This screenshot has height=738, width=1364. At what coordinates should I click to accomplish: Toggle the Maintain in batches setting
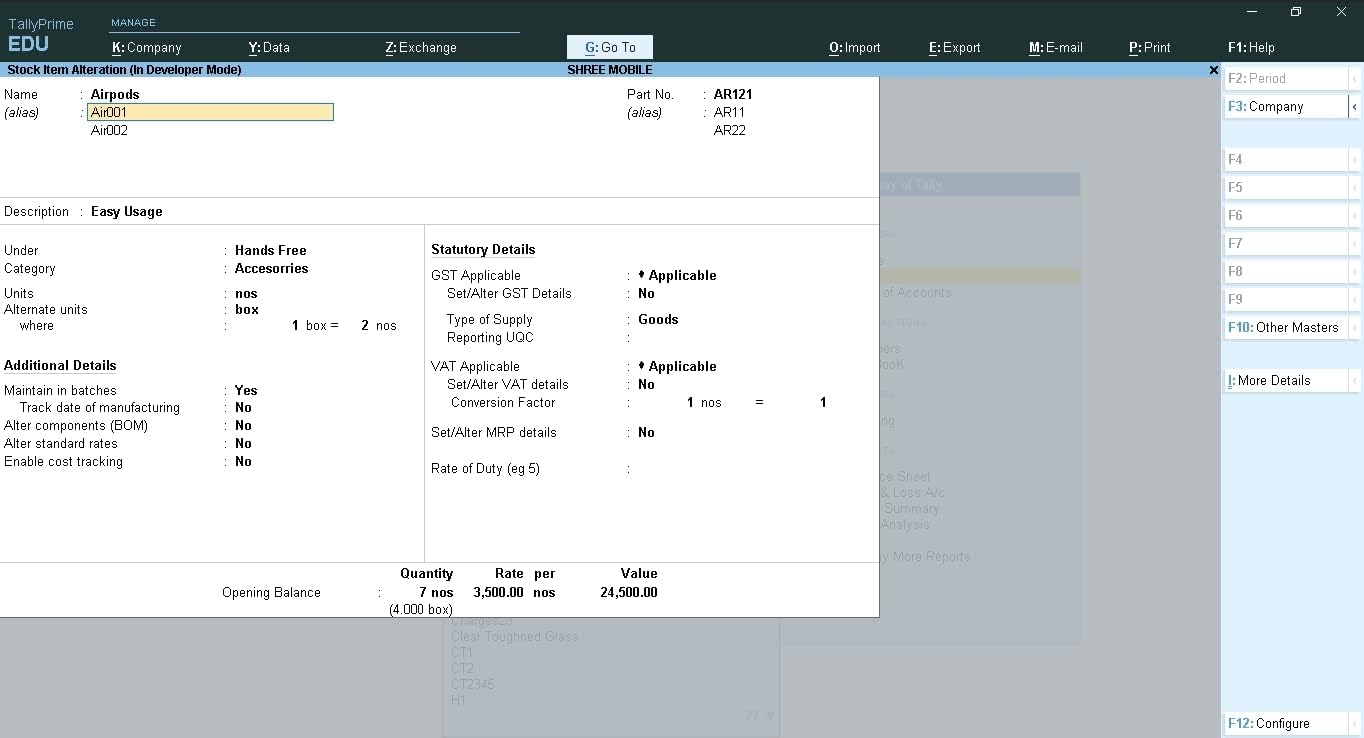click(245, 390)
